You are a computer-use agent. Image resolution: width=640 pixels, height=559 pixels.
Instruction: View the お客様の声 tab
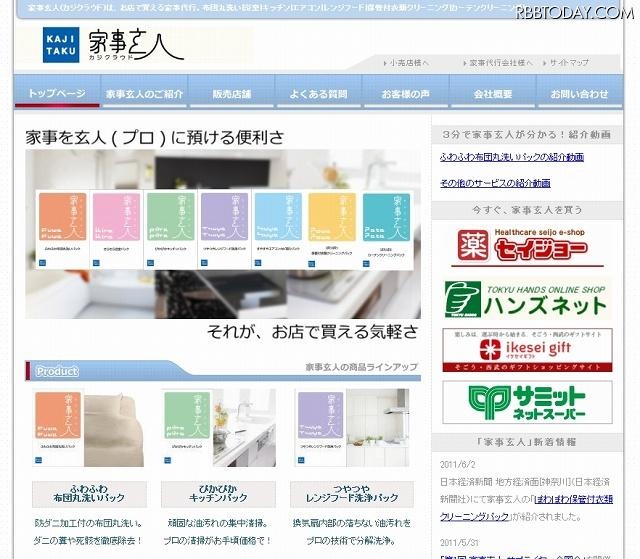[406, 94]
